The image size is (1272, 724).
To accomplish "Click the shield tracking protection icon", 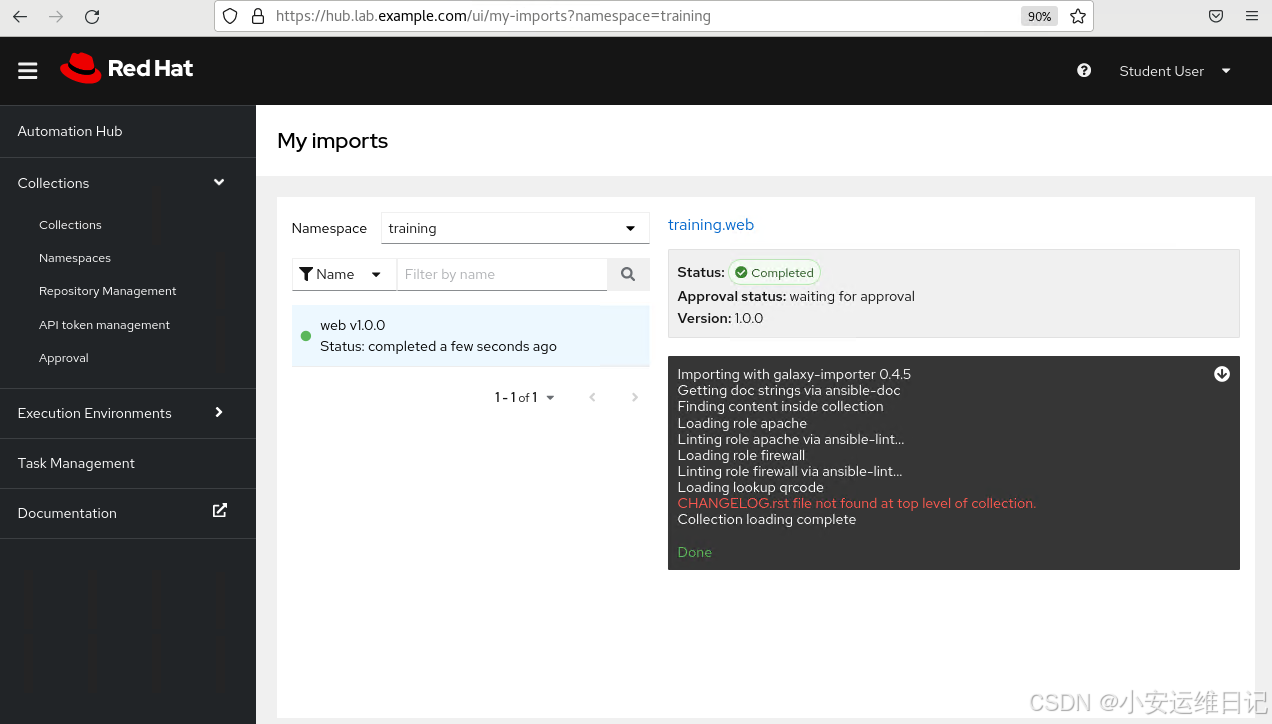I will tap(230, 16).
